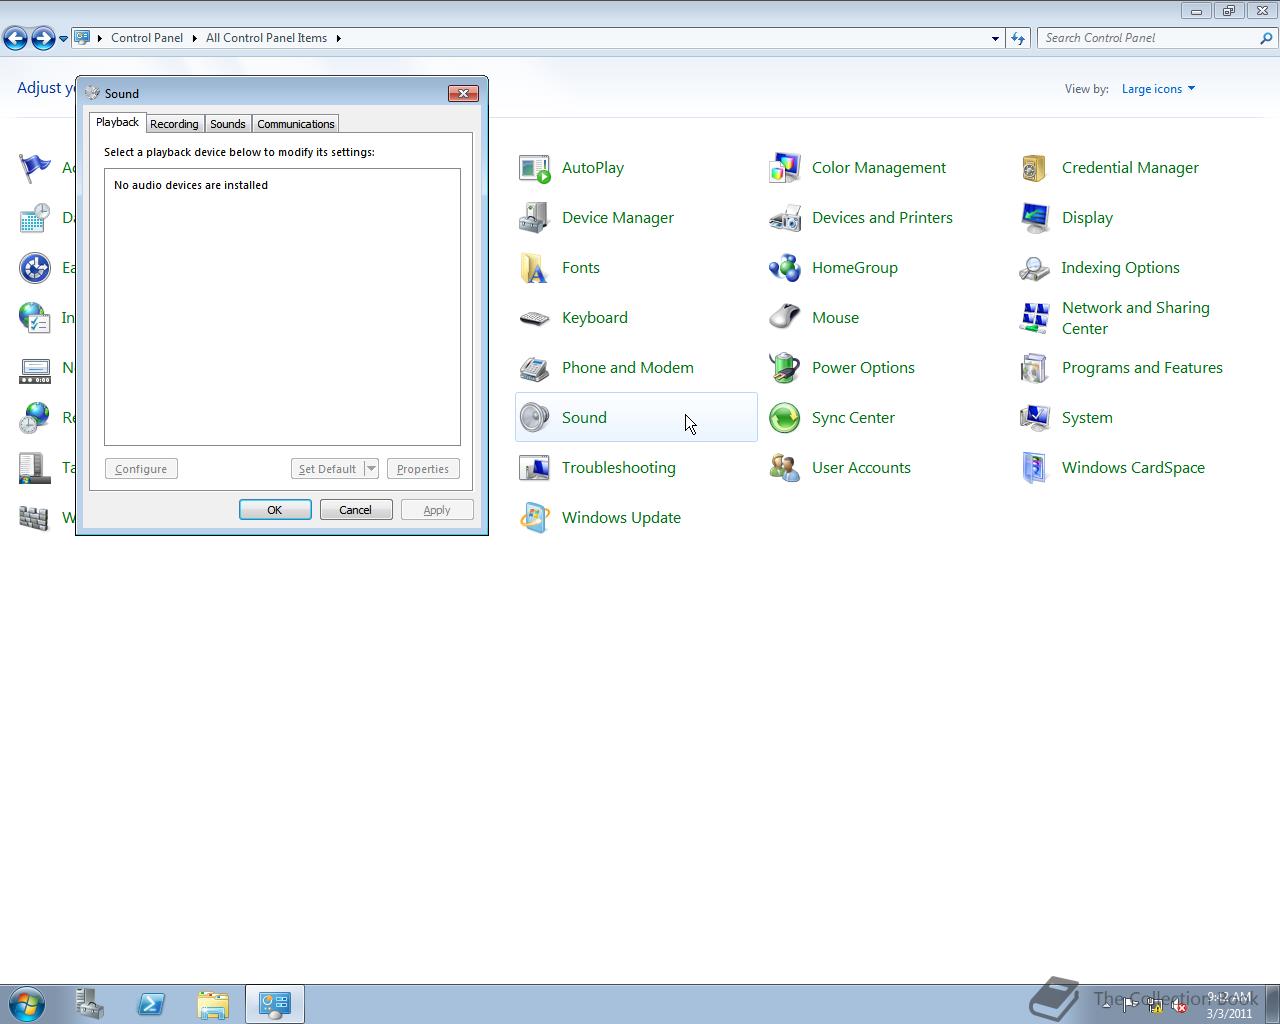This screenshot has height=1024, width=1280.
Task: Click Cancel in the Sound dialog
Action: [355, 510]
